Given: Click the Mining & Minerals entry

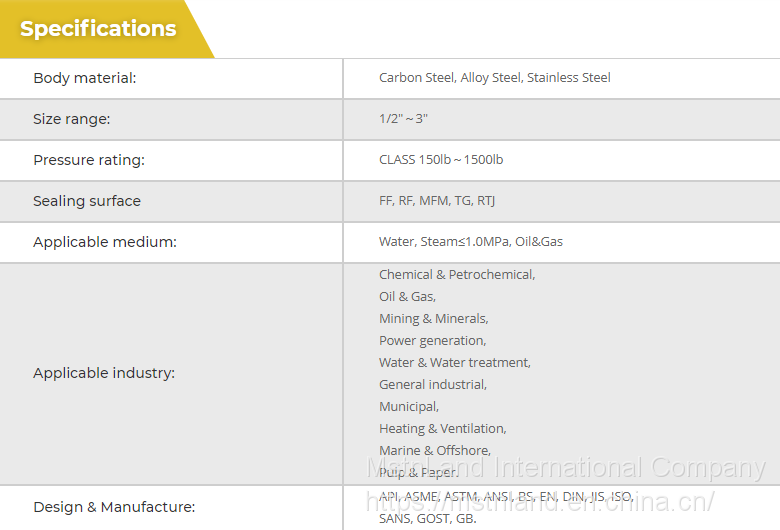Looking at the screenshot, I should (433, 319).
